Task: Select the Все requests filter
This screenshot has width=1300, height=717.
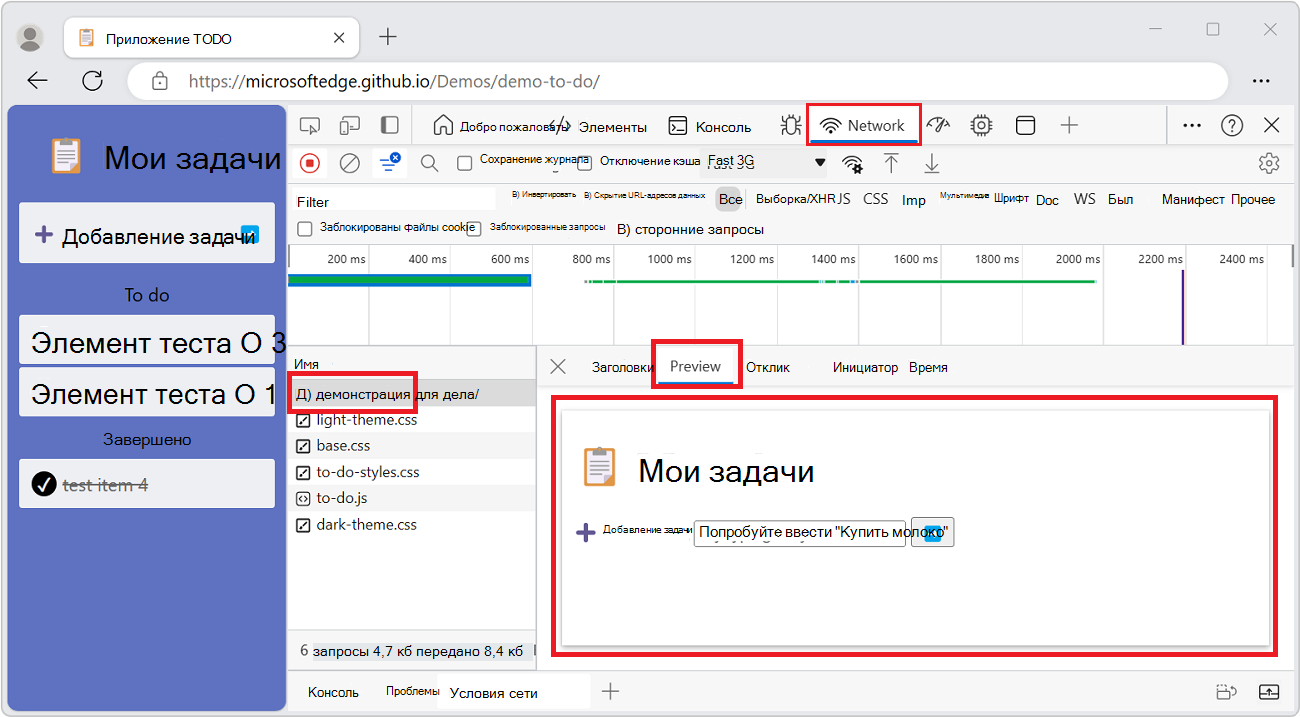Action: (x=729, y=199)
